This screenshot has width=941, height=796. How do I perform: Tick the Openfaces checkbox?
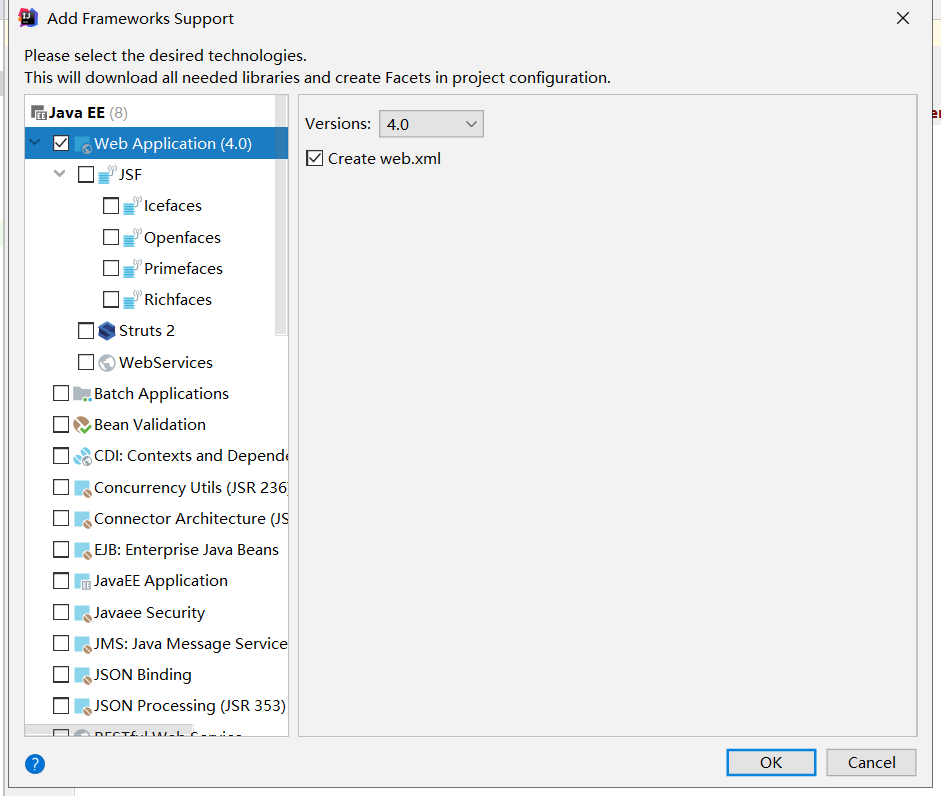coord(111,237)
